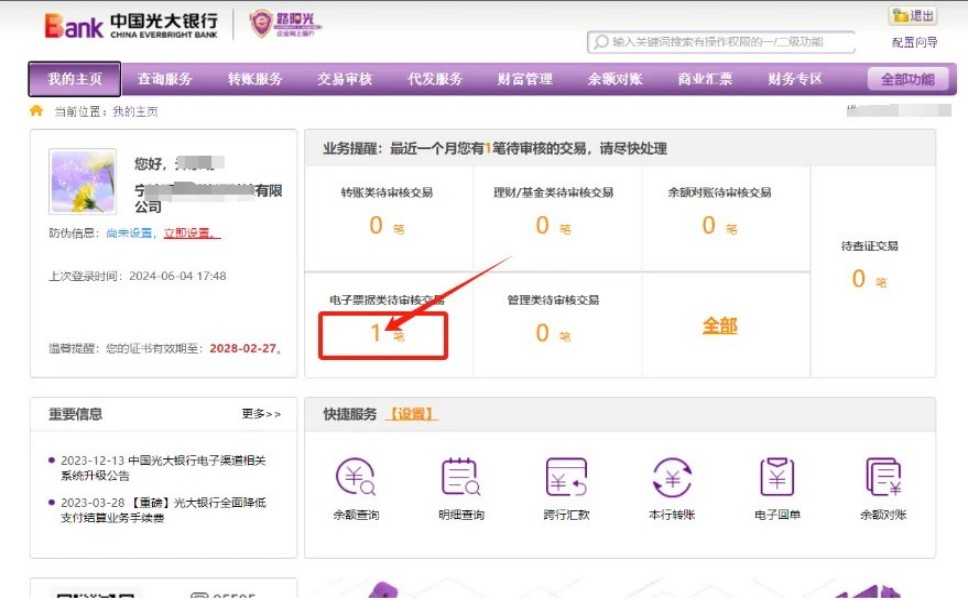968x600 pixels.
Task: Open the 余额对账 quick service icon
Action: point(883,478)
